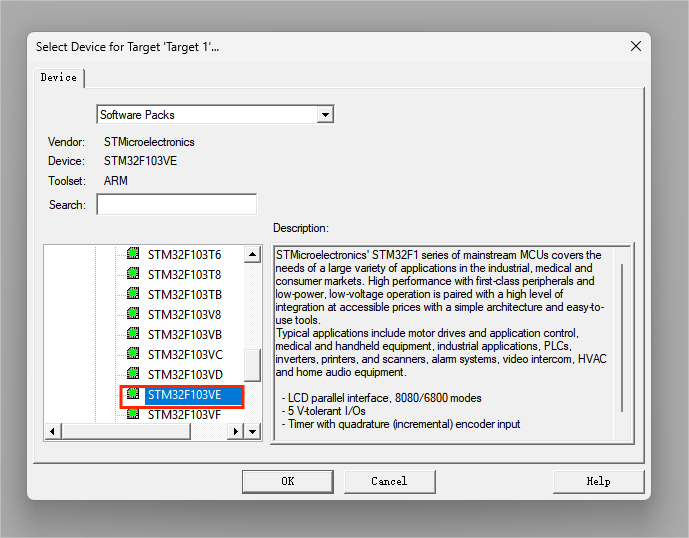
Task: Click the chip icon of highlighted STM32F103VE
Action: 132,395
